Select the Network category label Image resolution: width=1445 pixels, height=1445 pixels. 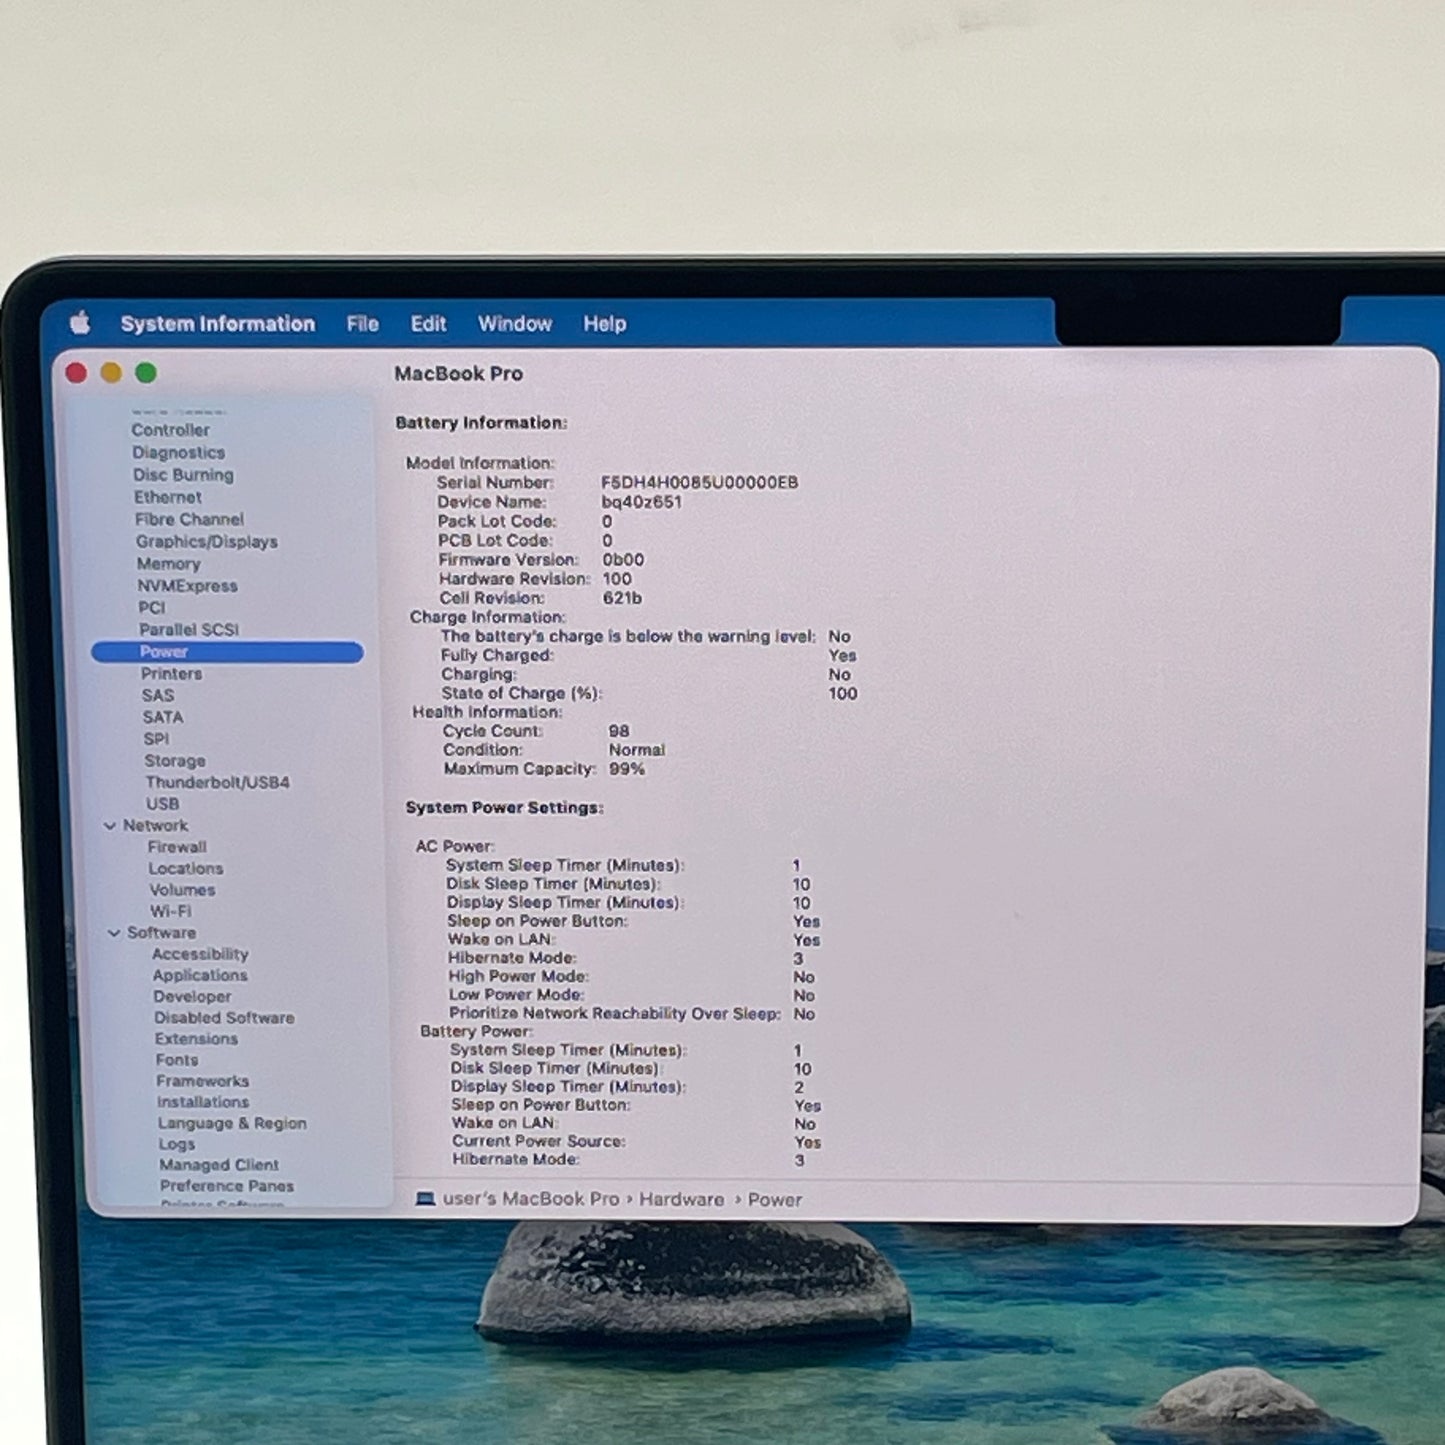click(155, 826)
